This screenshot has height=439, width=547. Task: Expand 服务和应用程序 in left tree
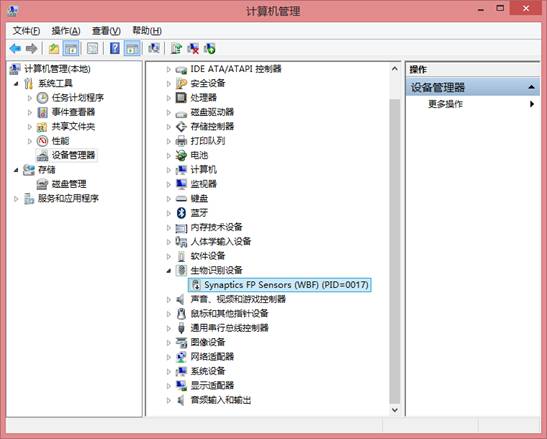tap(16, 199)
